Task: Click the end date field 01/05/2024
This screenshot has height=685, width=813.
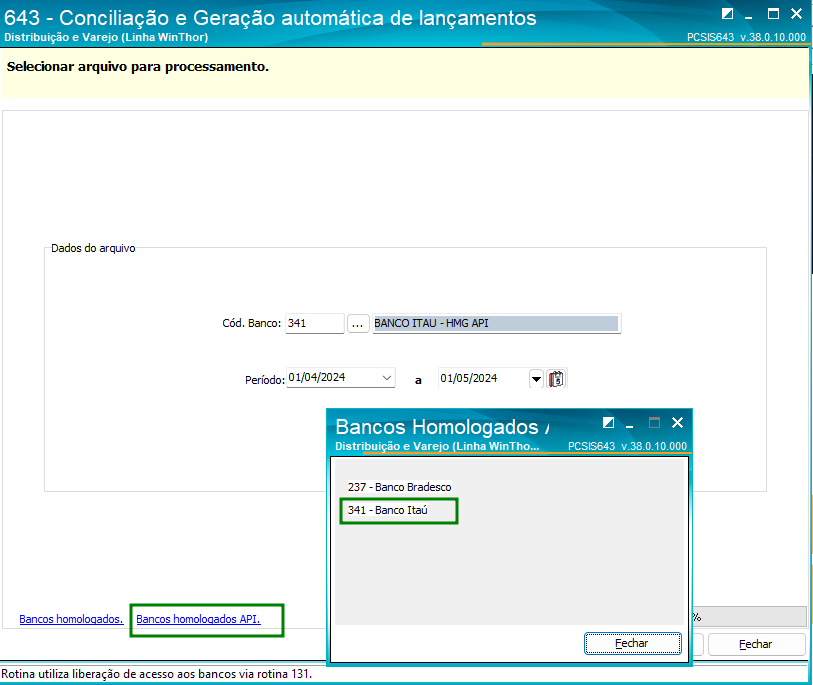Action: click(483, 379)
